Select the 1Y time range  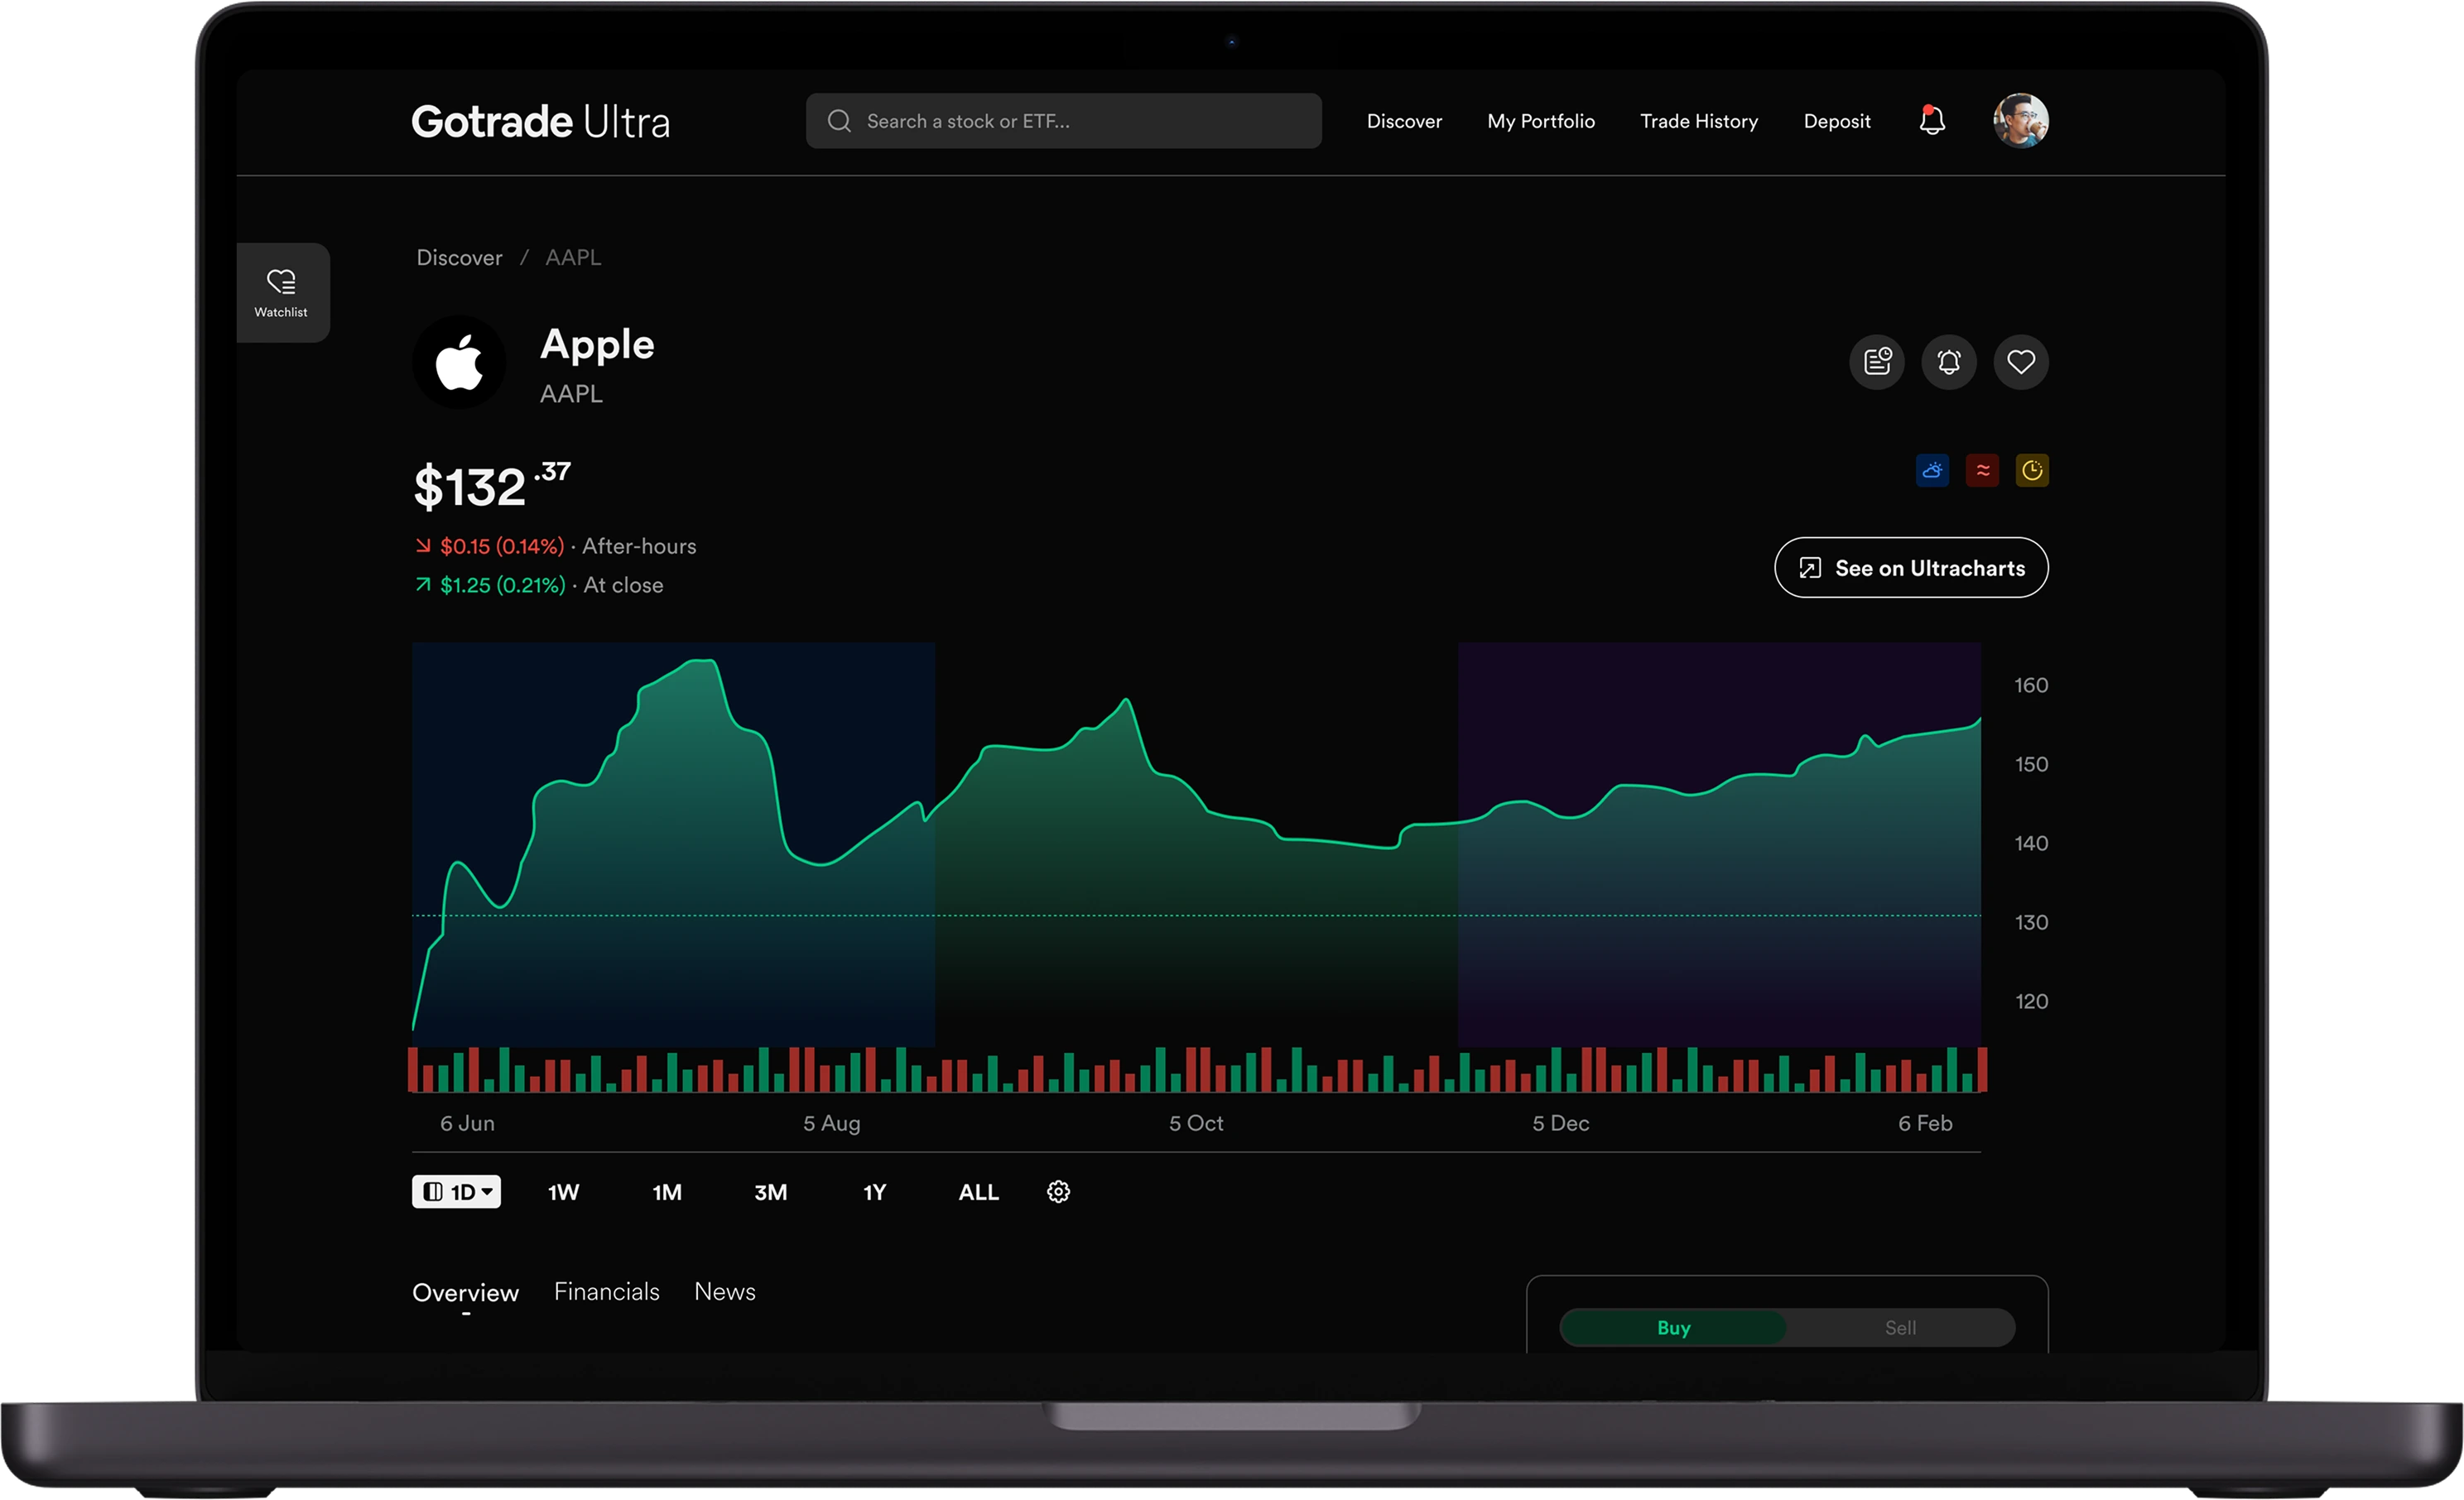[x=875, y=1192]
